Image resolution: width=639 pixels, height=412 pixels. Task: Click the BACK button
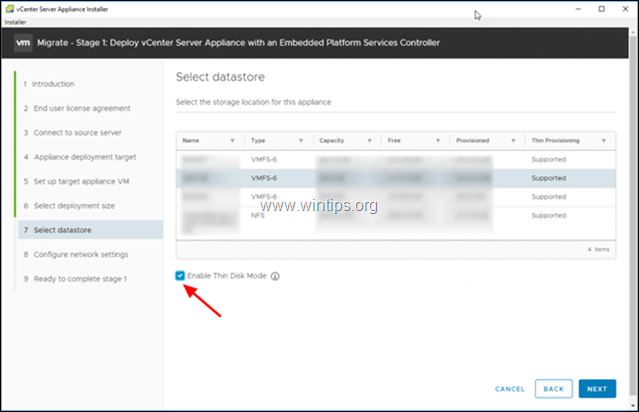point(553,389)
